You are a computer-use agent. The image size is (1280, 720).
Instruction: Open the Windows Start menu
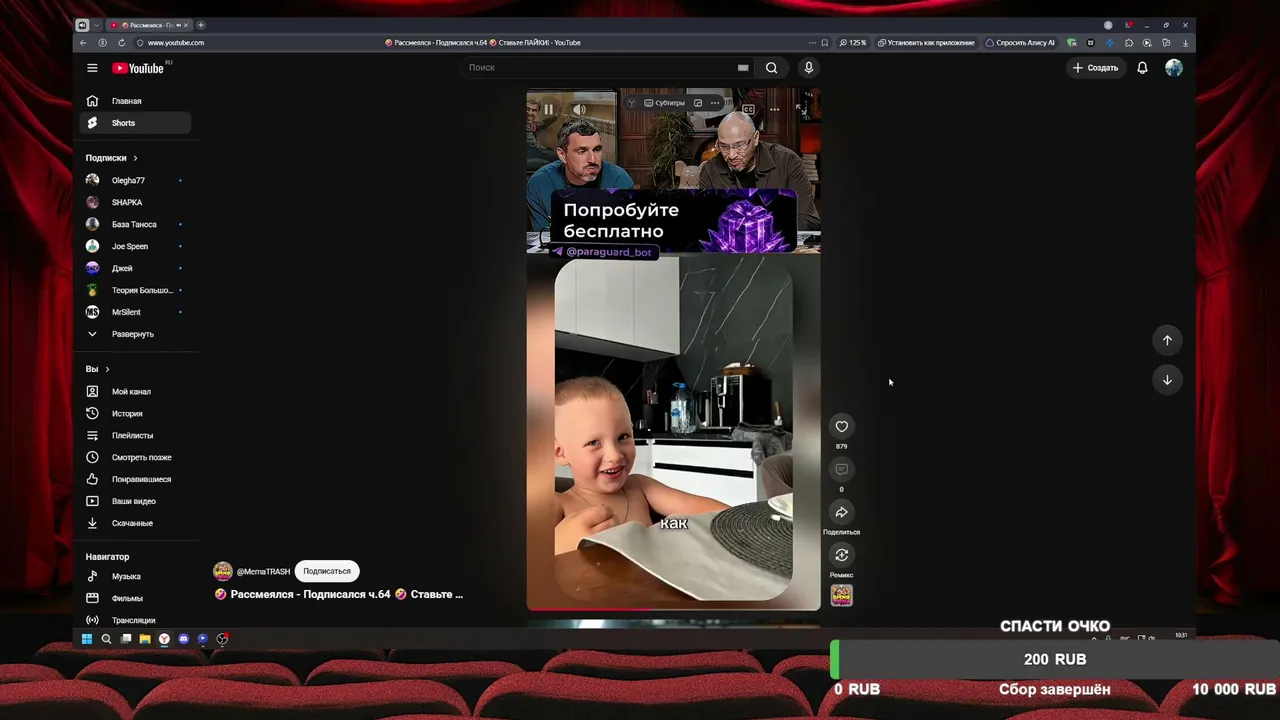87,639
